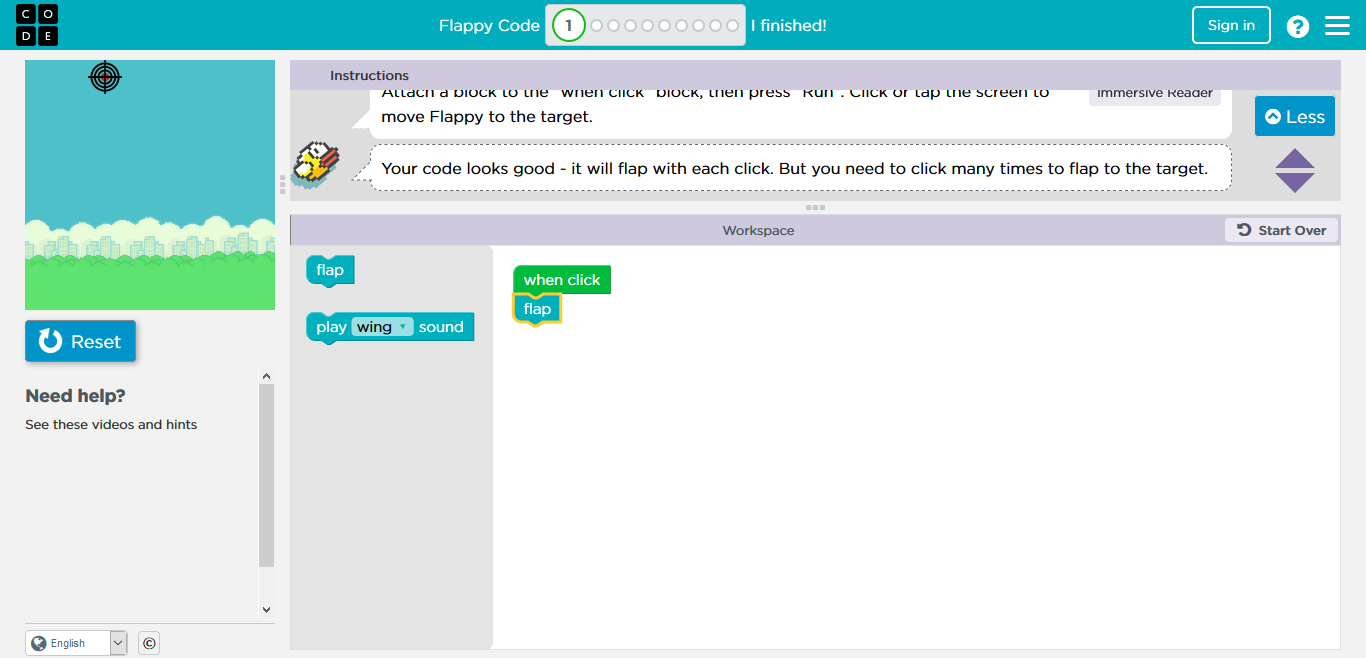Open the Code.org logo home link
1366x658 pixels.
(x=37, y=25)
